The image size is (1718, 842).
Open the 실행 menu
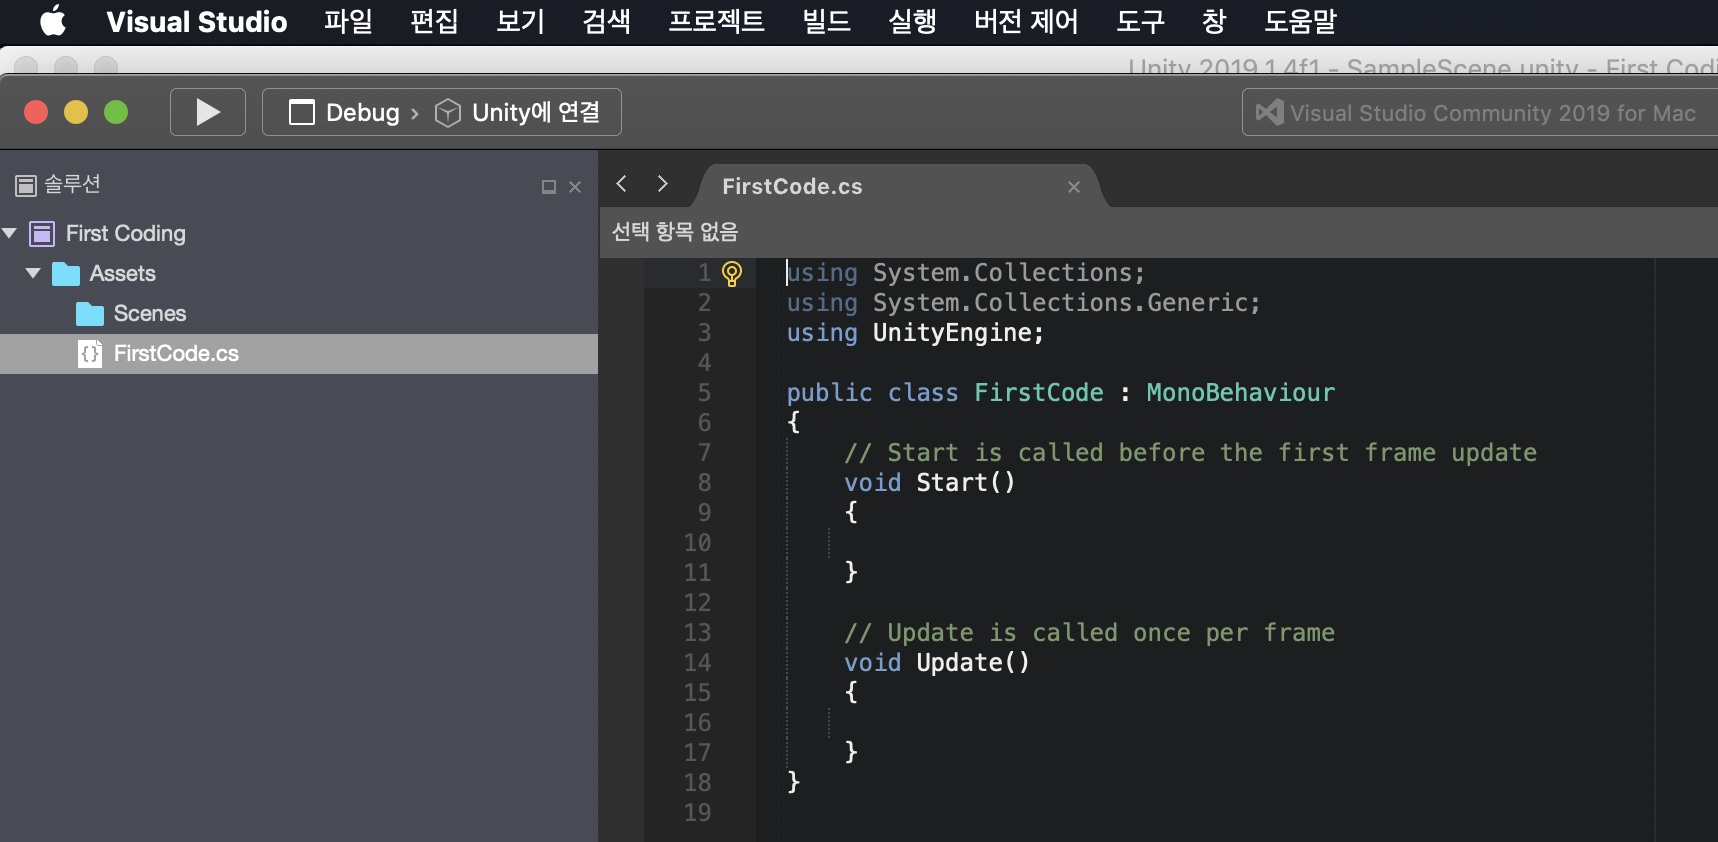913,21
